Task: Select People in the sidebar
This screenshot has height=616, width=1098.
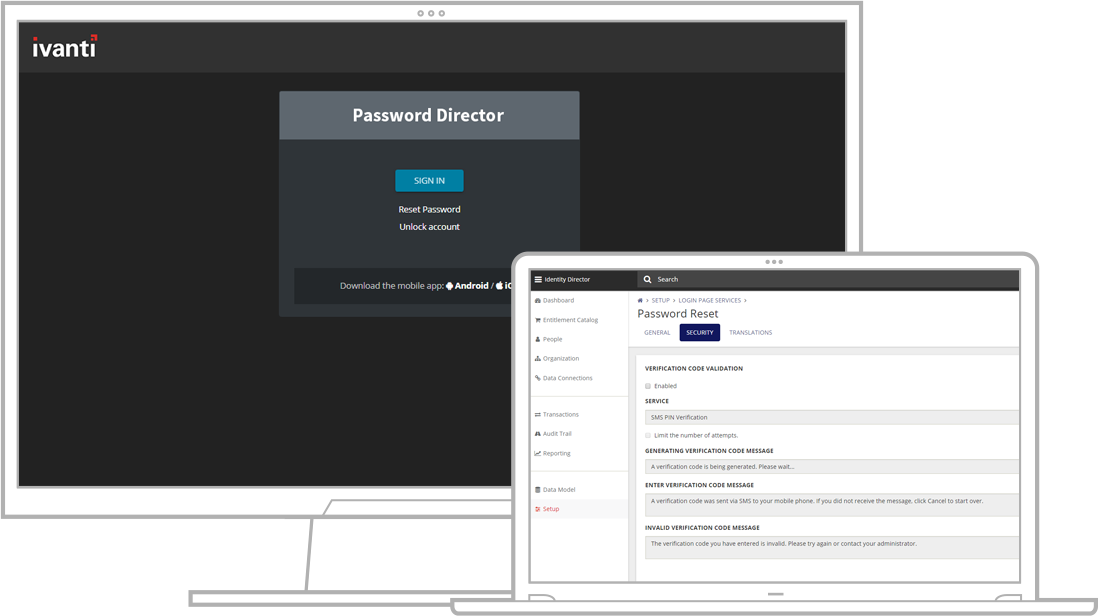Action: pyautogui.click(x=548, y=340)
